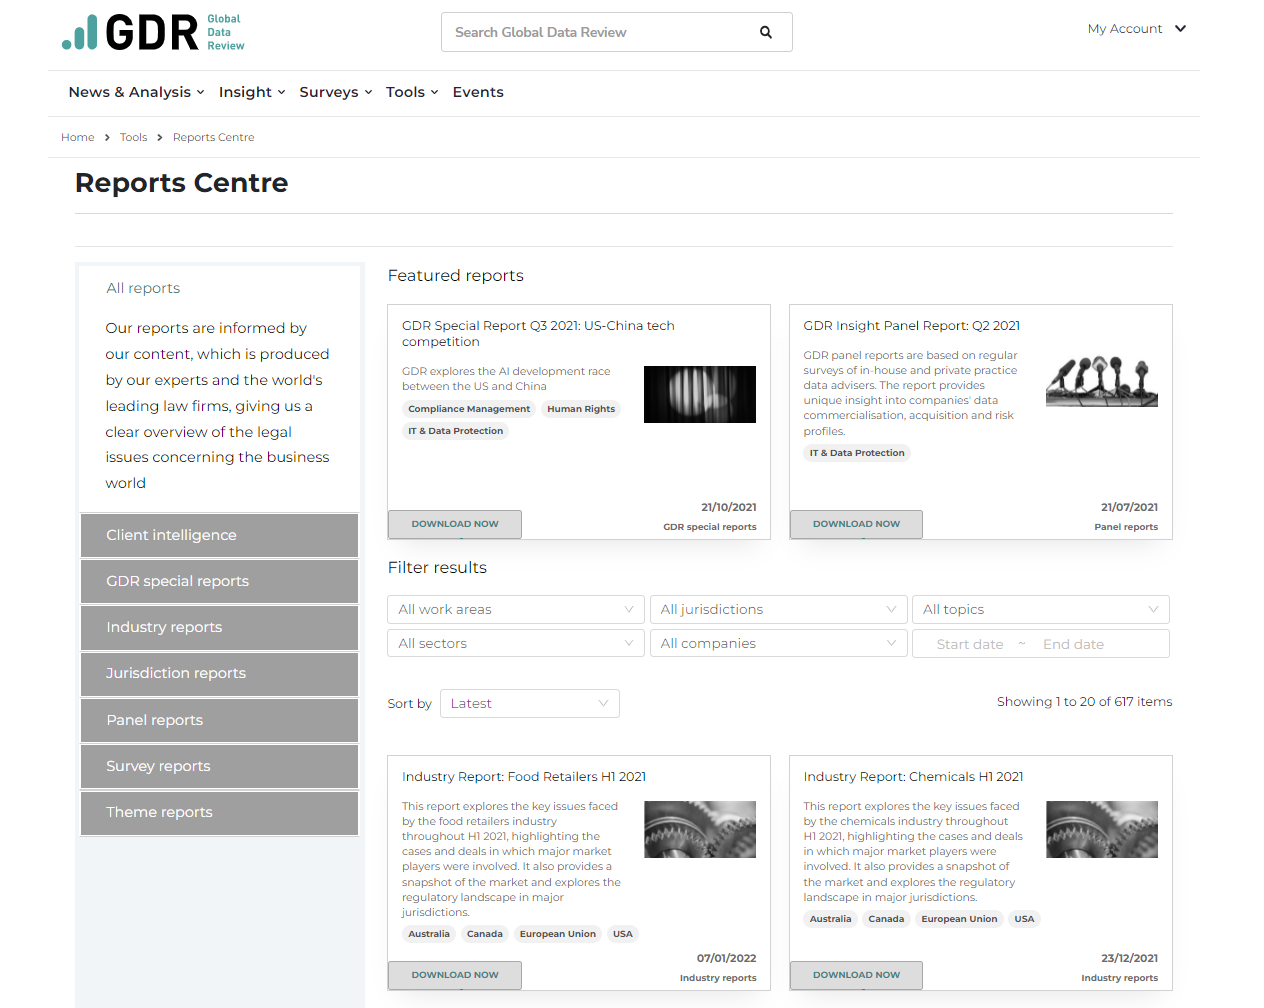Click Australia tag on Chemicals report

tap(831, 919)
